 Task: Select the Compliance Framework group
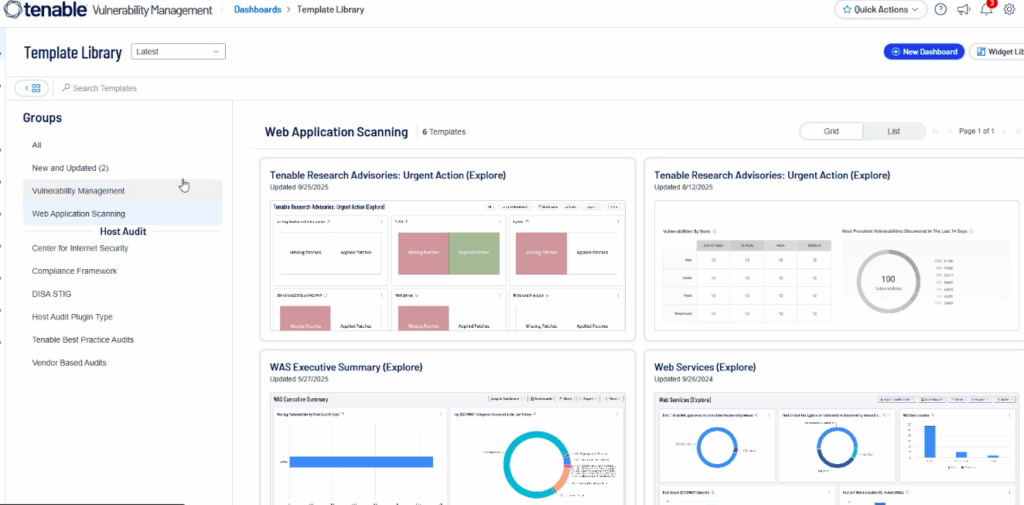click(x=74, y=271)
